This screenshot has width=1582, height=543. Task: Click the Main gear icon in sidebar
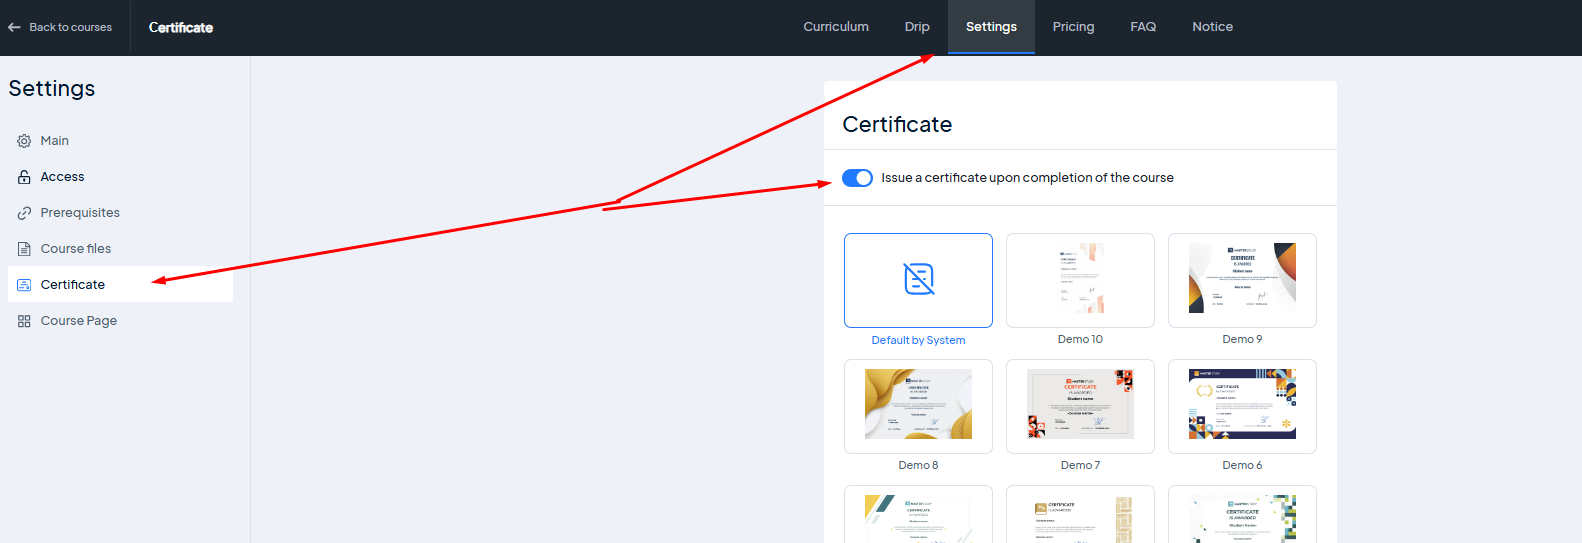pyautogui.click(x=24, y=141)
